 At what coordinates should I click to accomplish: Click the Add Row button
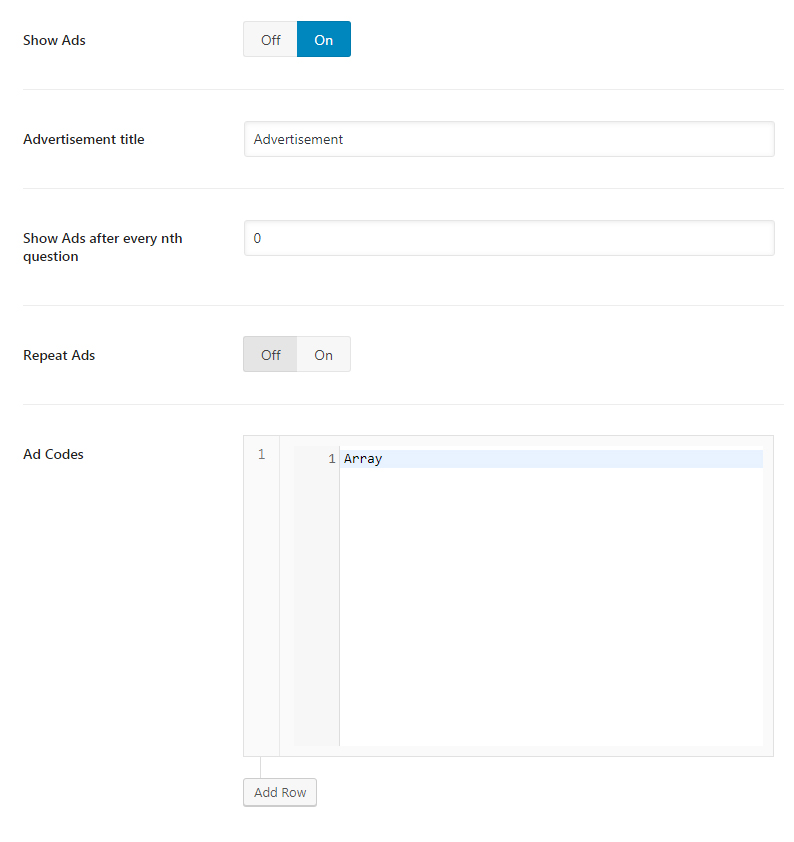pos(280,792)
